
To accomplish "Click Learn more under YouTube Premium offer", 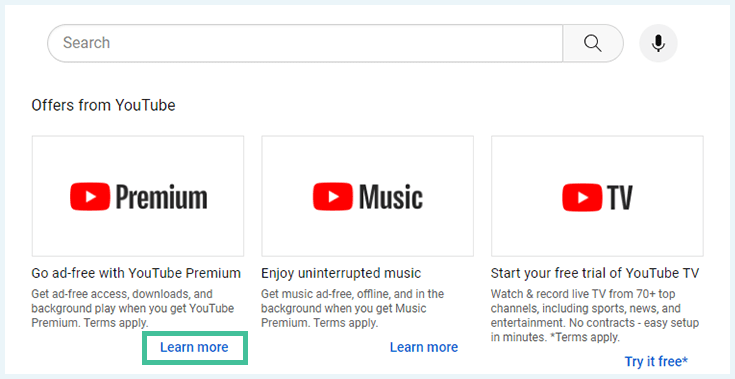I will coord(194,347).
